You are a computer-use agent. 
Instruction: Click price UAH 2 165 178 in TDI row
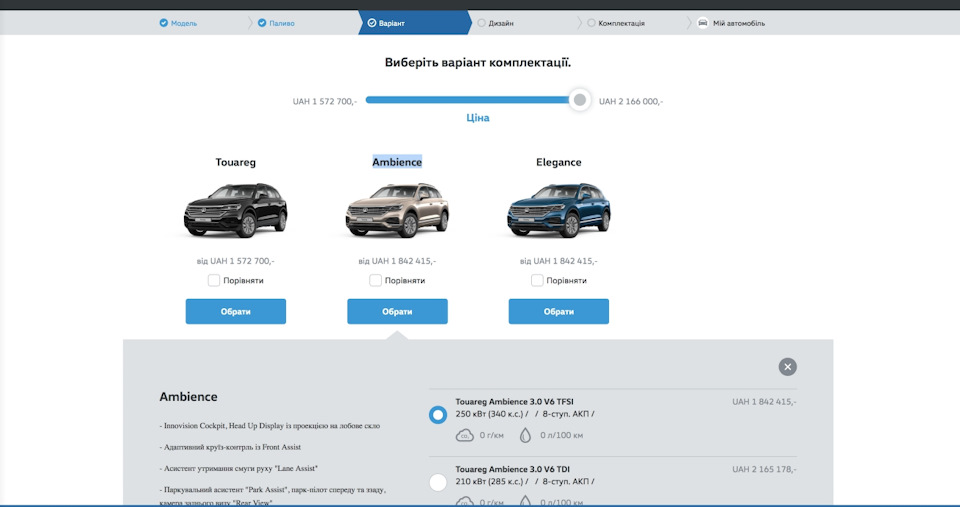click(764, 470)
